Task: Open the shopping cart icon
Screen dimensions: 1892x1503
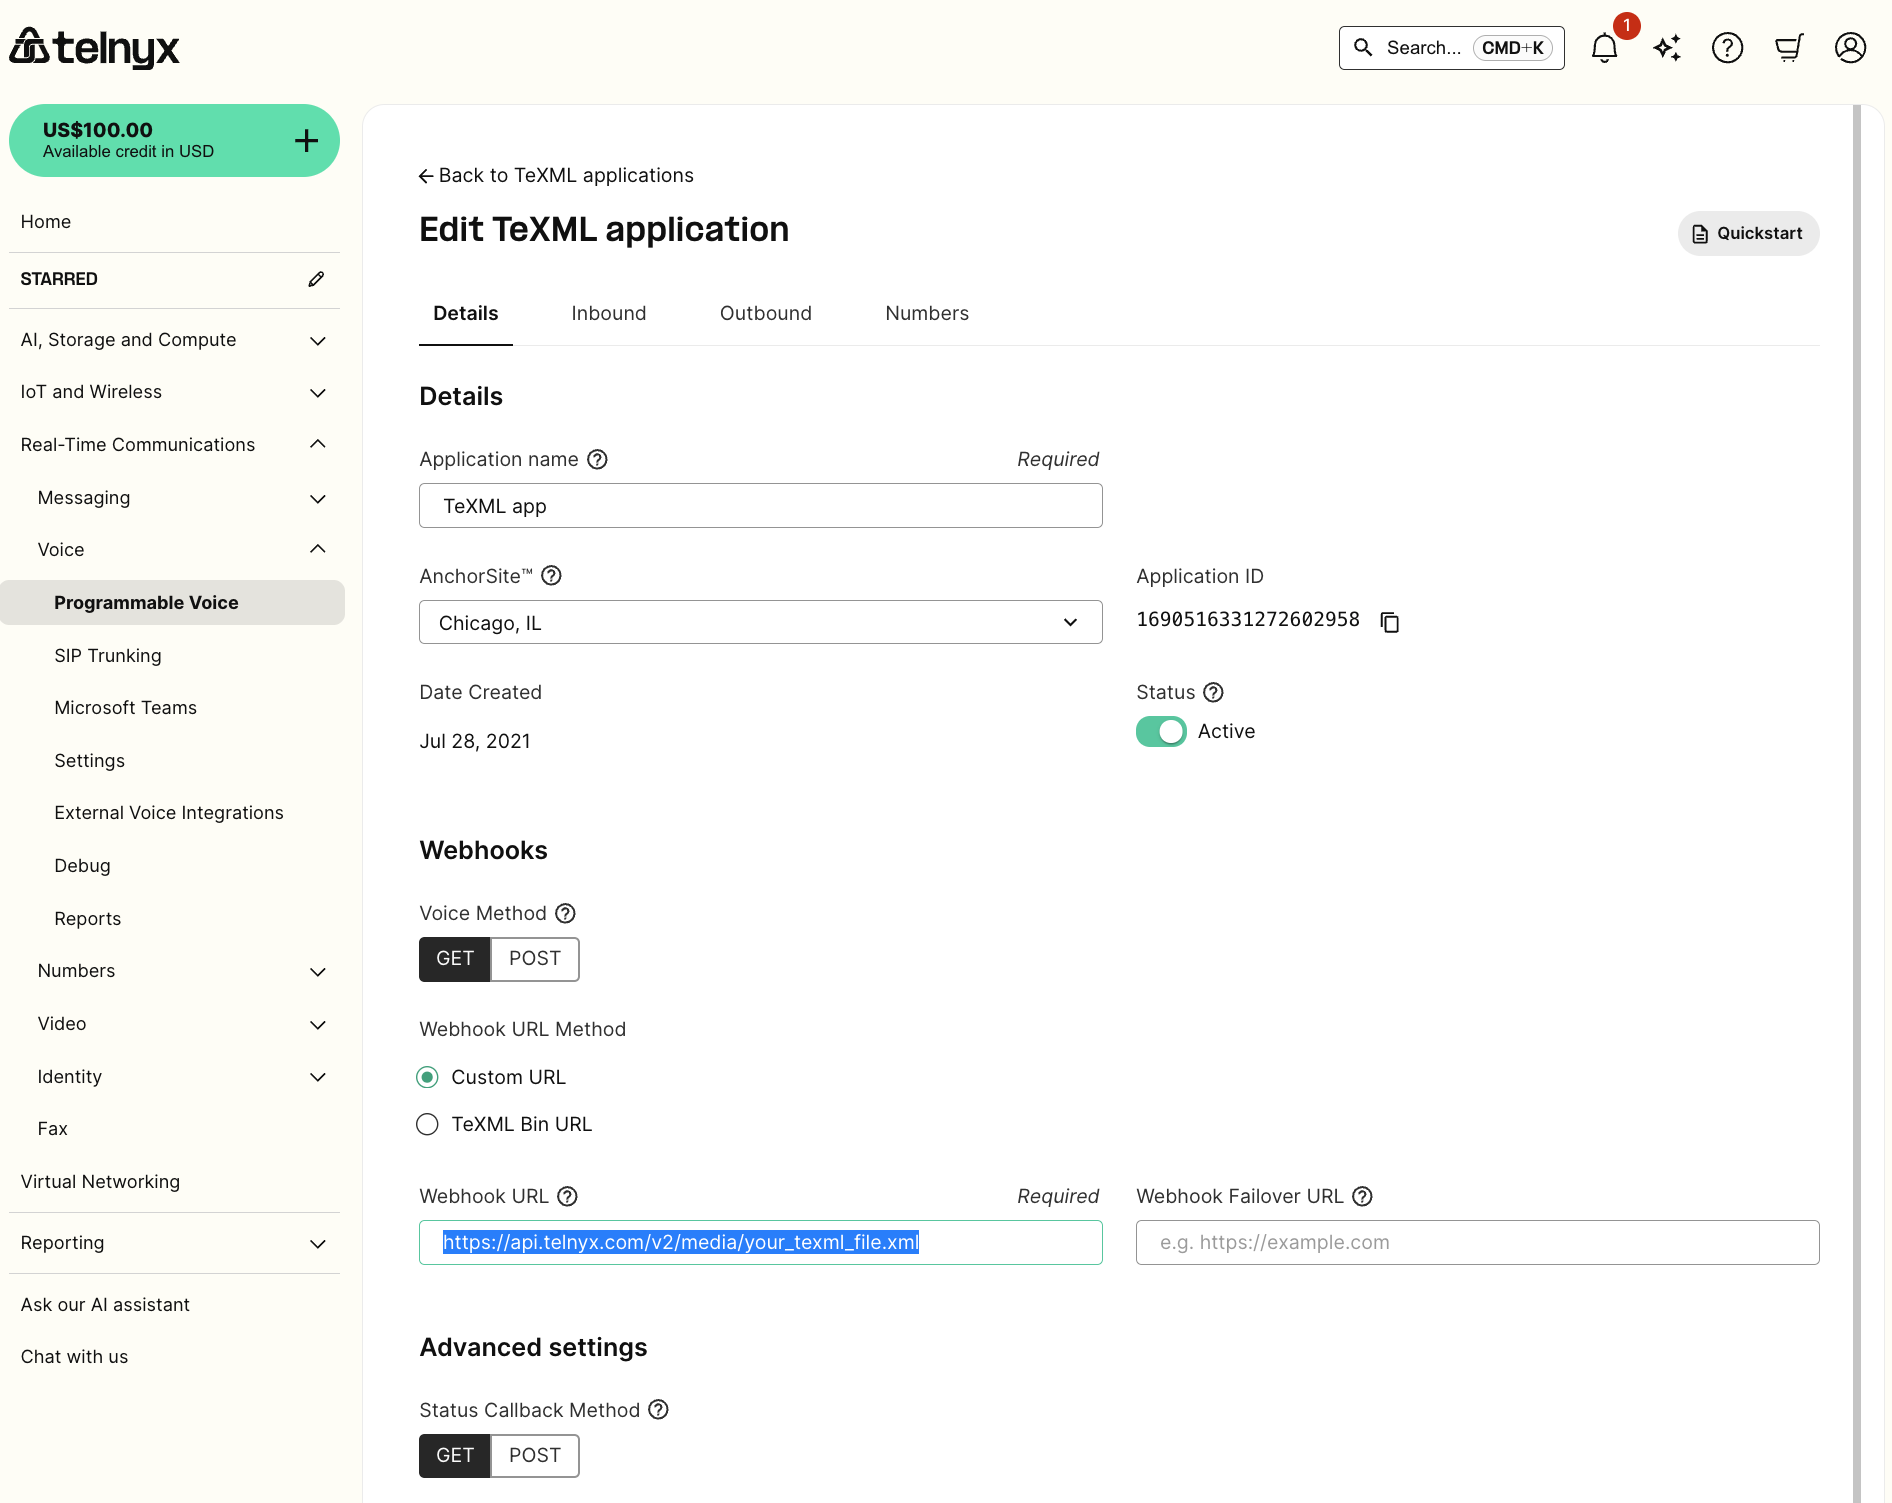Action: (x=1789, y=47)
